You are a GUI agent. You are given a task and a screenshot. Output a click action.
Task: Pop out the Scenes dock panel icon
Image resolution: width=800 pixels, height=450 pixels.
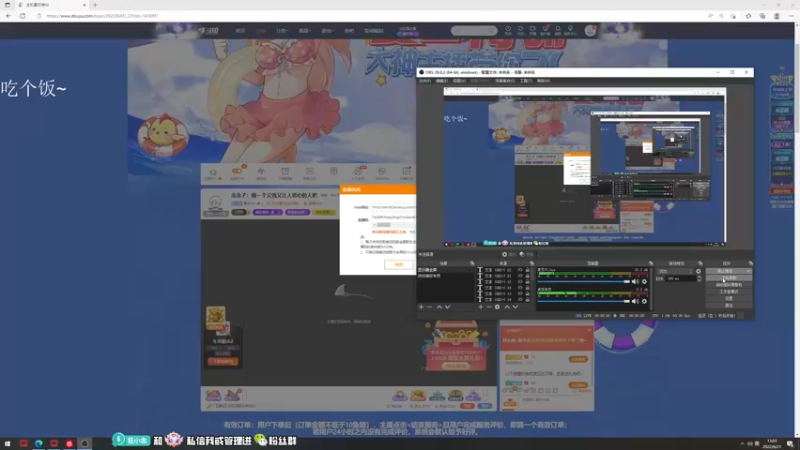click(x=472, y=263)
